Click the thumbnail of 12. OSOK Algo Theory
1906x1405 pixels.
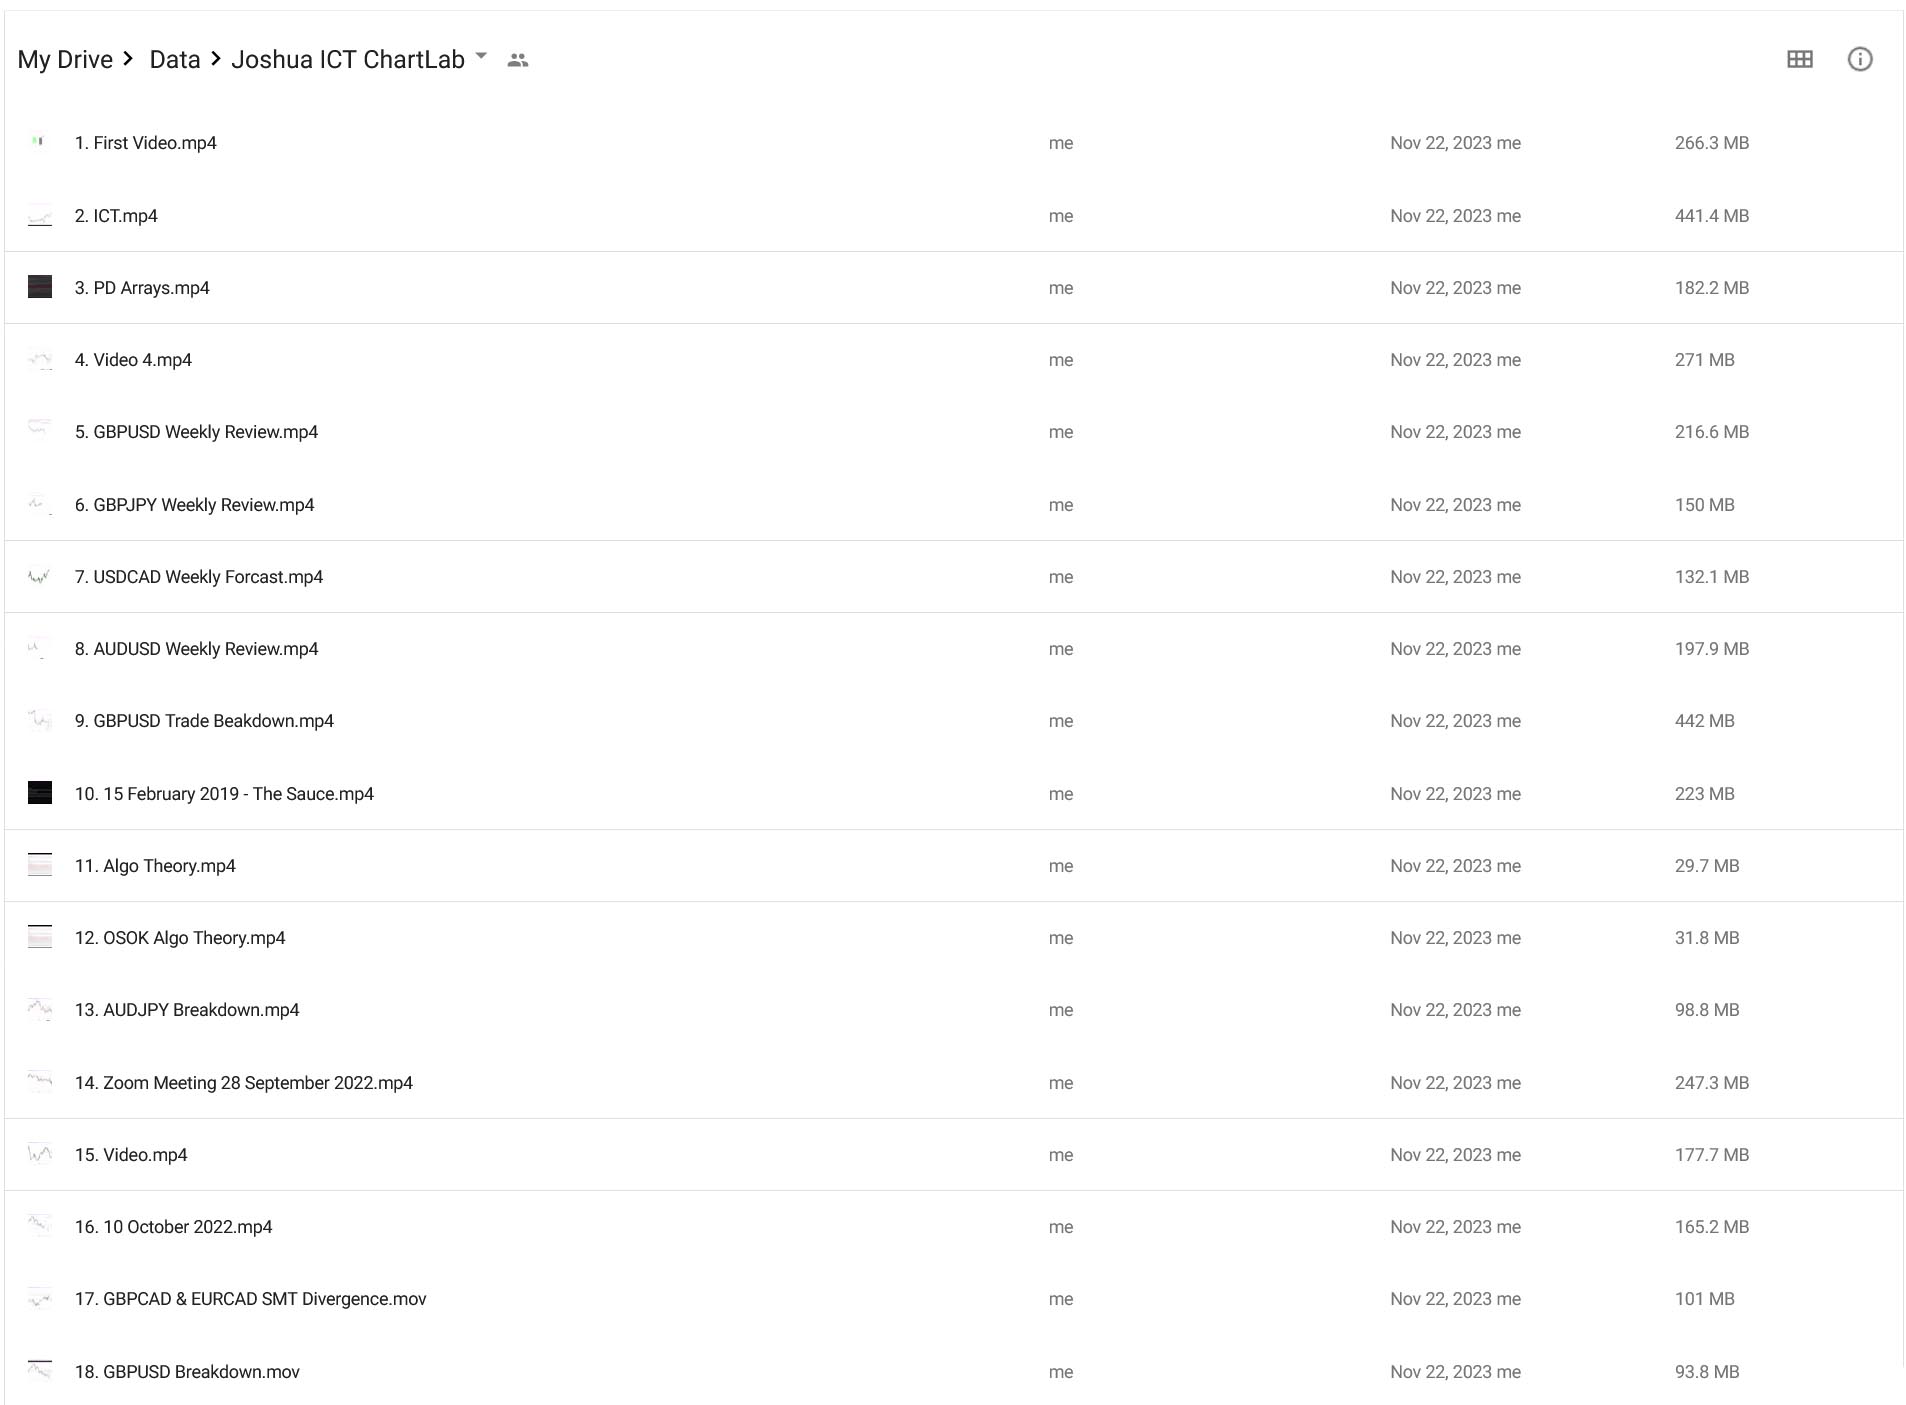(40, 937)
